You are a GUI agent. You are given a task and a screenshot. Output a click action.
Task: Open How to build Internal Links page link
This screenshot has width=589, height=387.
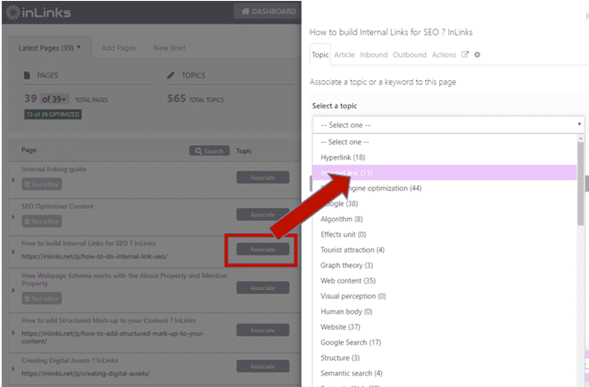[x=88, y=243]
